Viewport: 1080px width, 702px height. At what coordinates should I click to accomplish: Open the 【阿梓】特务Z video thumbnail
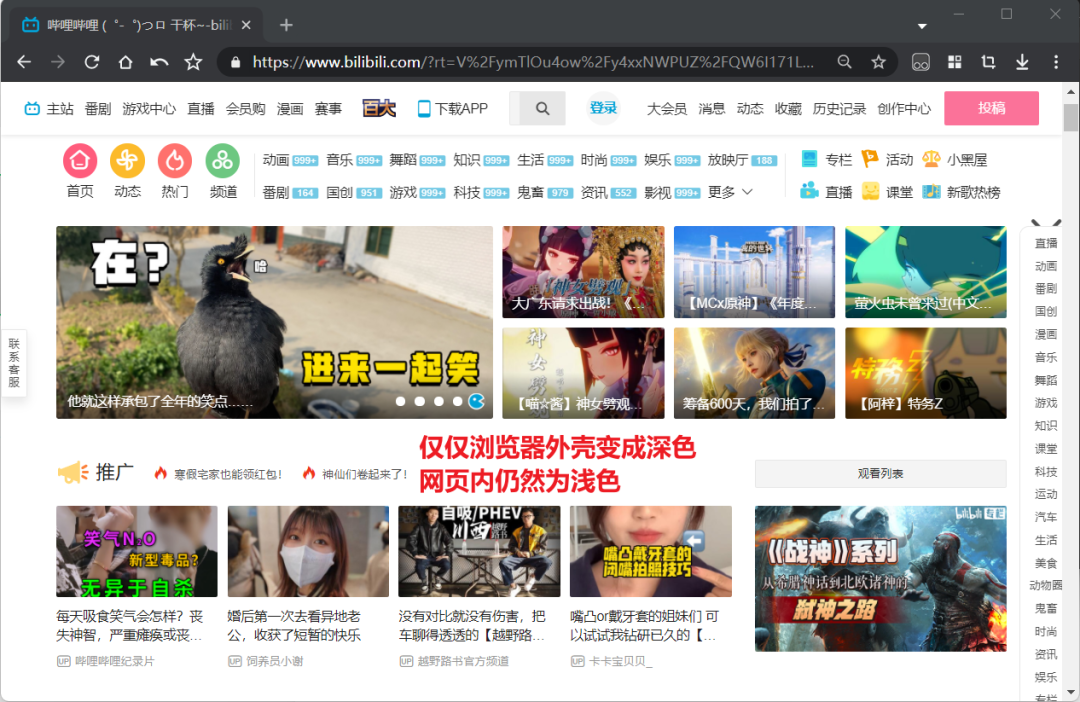click(926, 373)
